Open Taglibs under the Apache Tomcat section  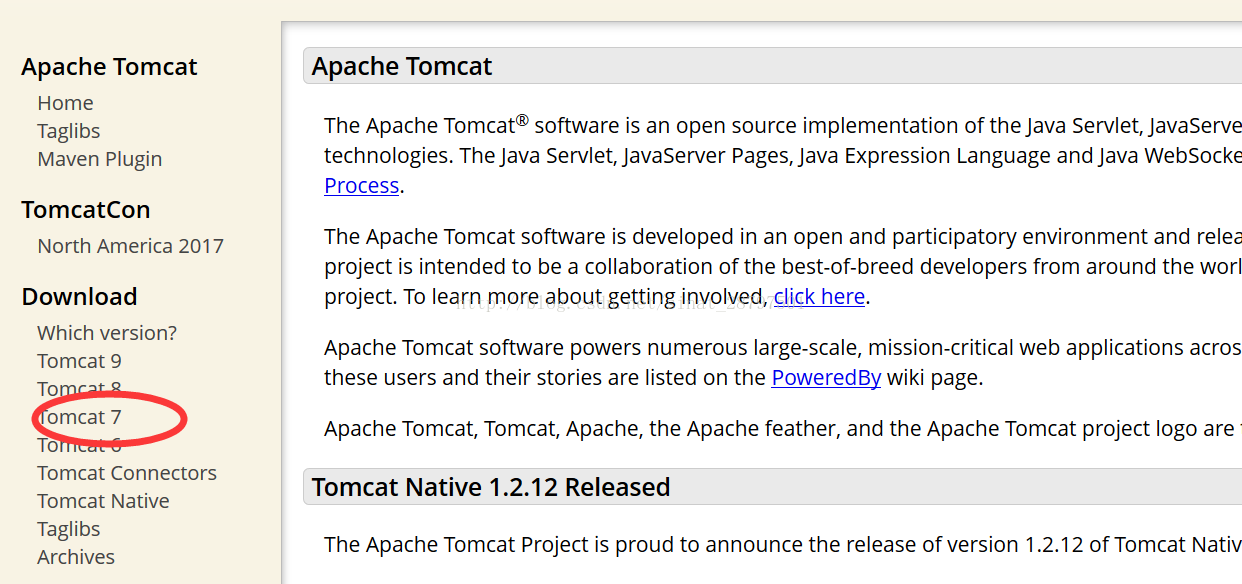pos(68,131)
